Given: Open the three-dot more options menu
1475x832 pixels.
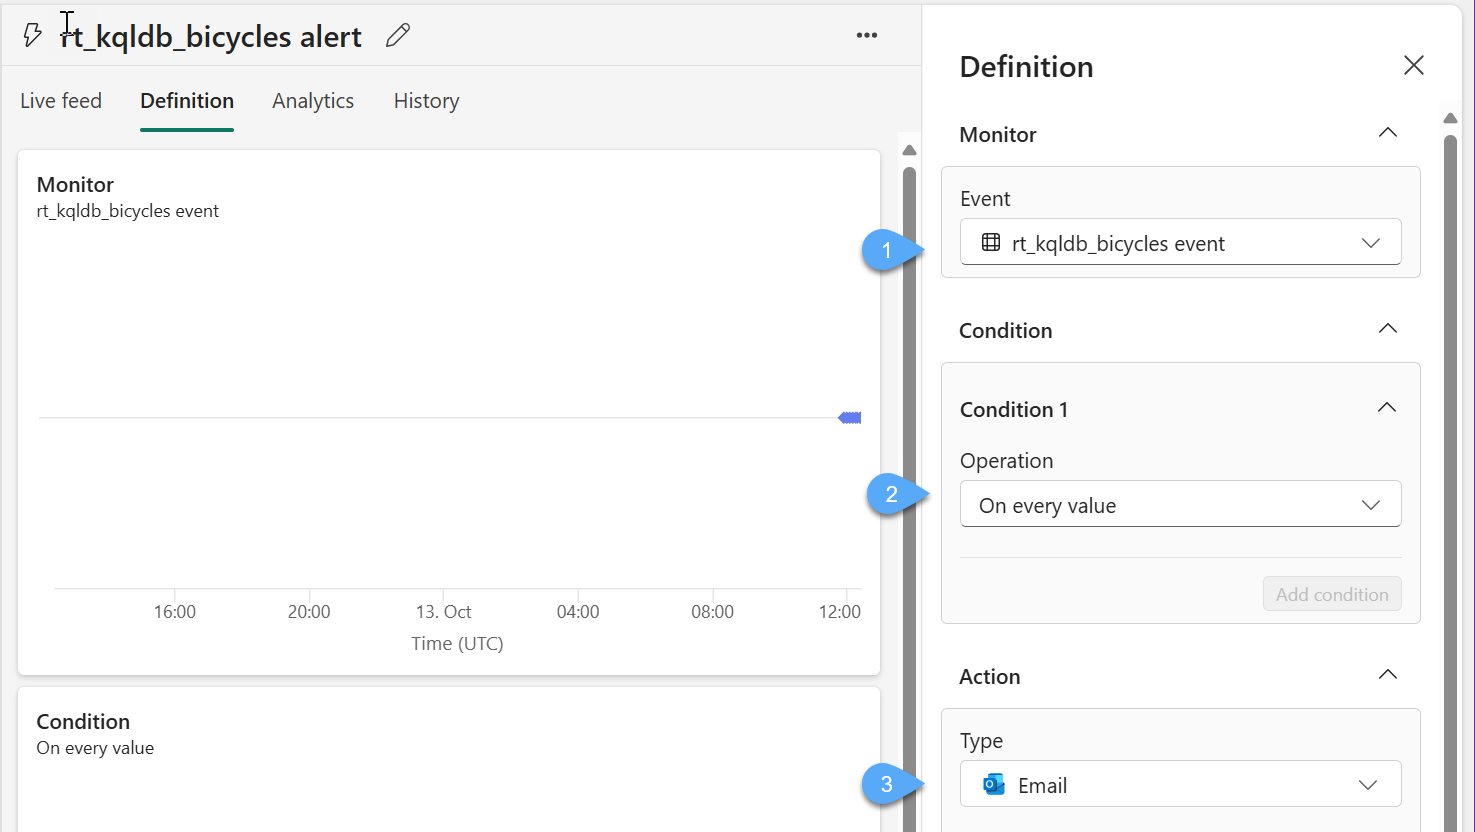Looking at the screenshot, I should click(x=867, y=36).
